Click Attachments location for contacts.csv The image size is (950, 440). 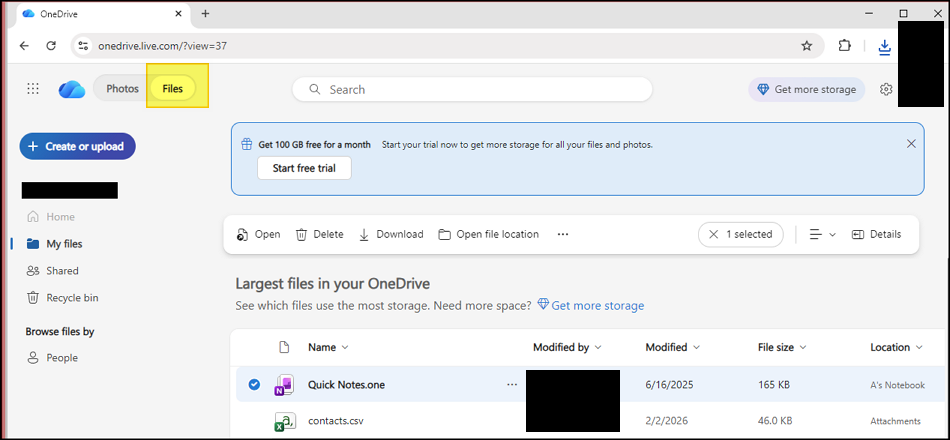895,421
